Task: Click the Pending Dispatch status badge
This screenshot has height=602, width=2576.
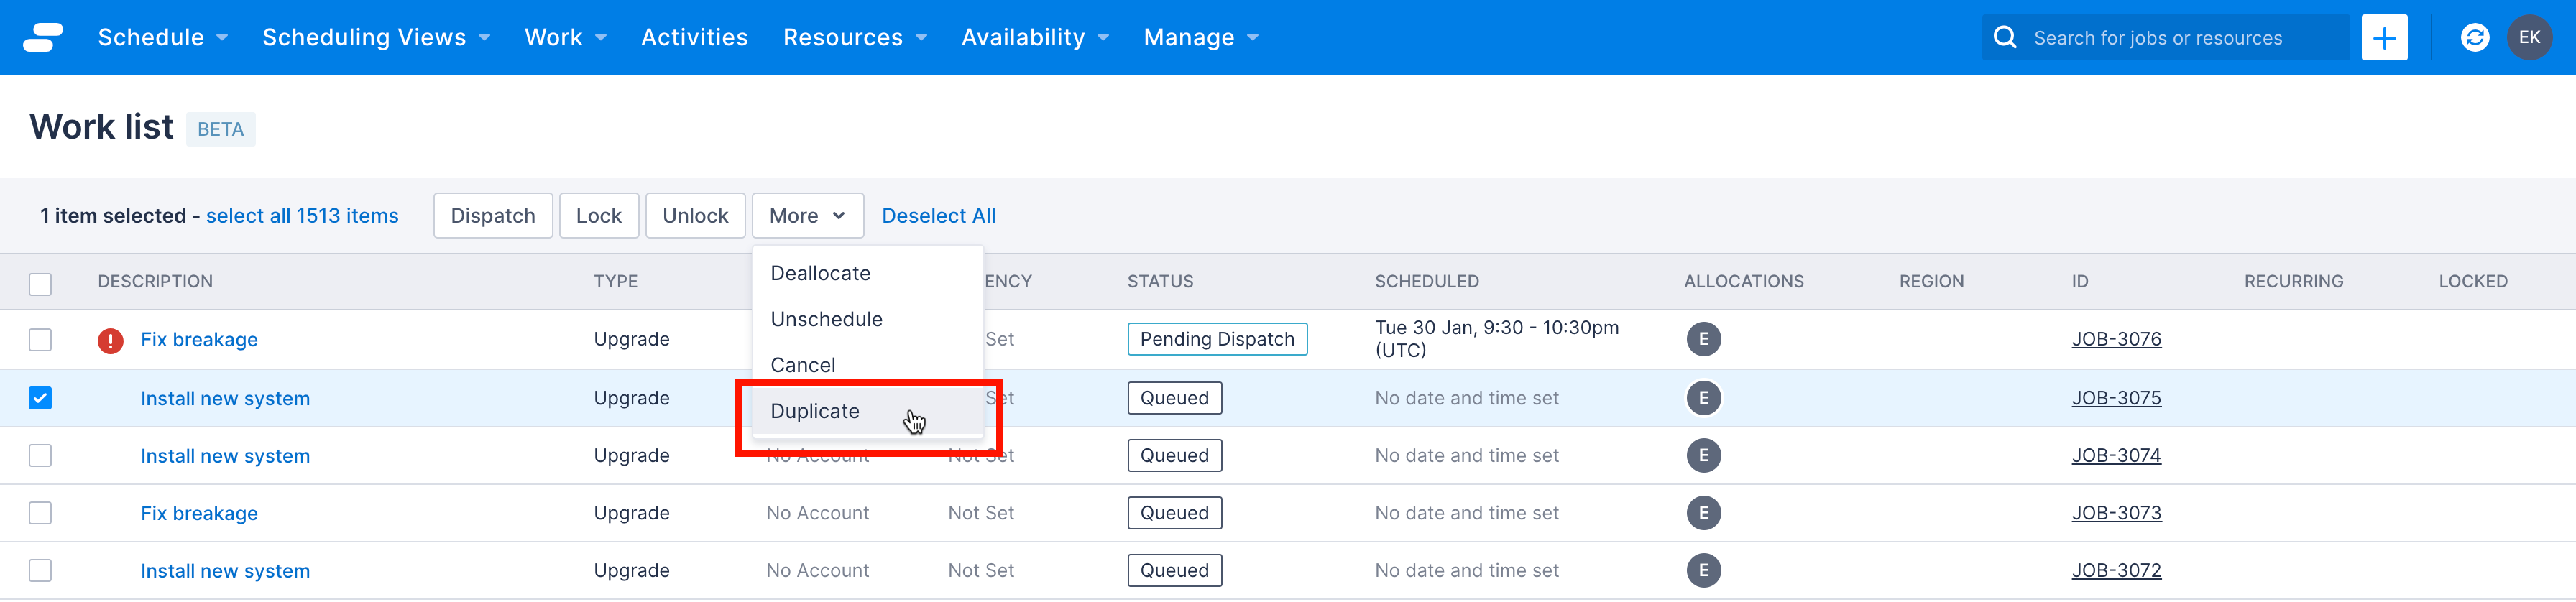Action: [x=1217, y=339]
